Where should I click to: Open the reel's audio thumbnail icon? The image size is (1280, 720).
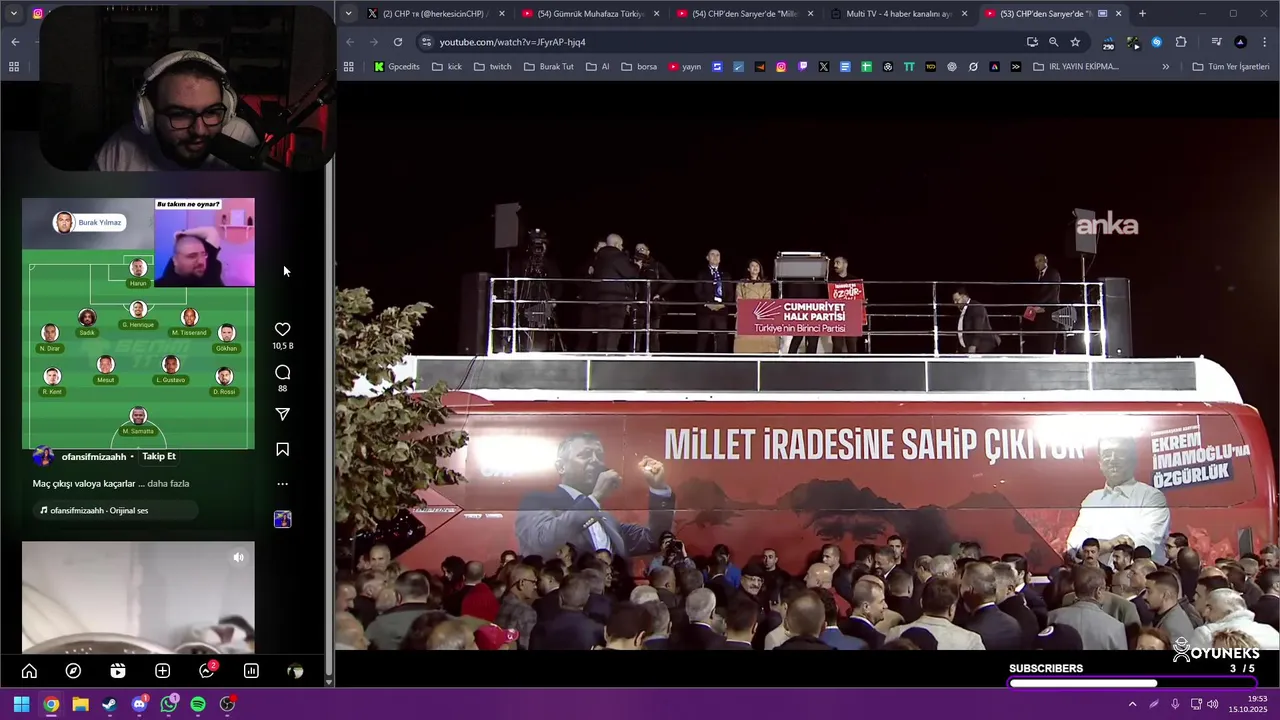(x=282, y=519)
